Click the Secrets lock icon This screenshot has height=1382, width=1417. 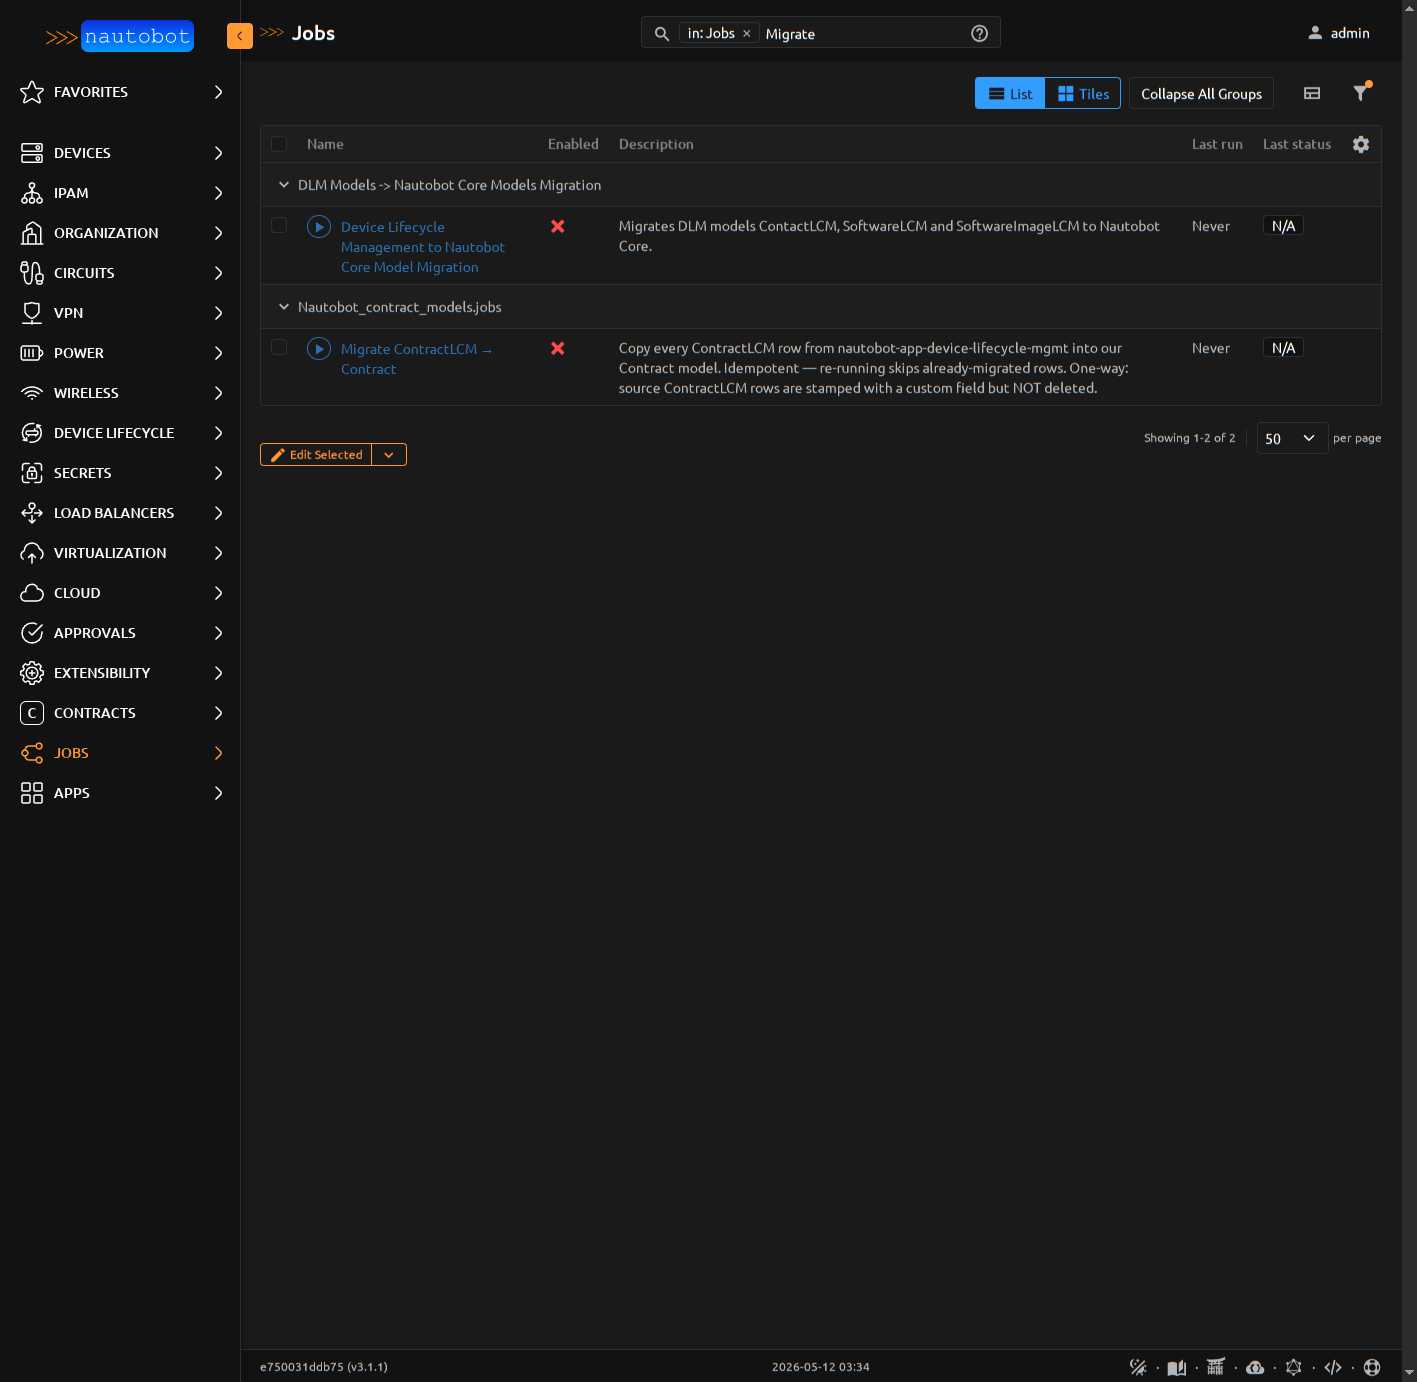point(32,473)
